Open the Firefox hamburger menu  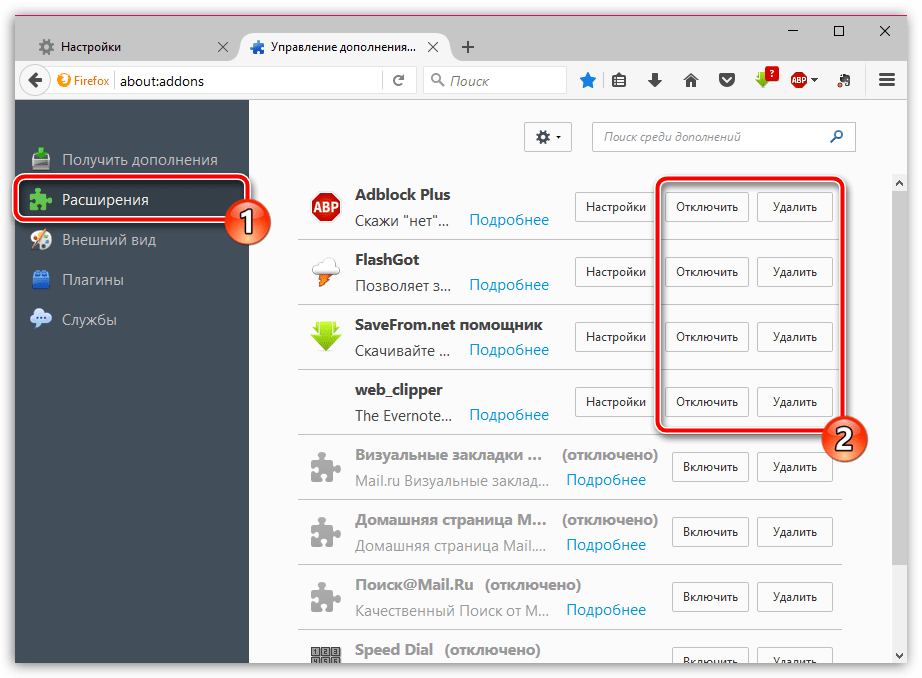pos(886,80)
